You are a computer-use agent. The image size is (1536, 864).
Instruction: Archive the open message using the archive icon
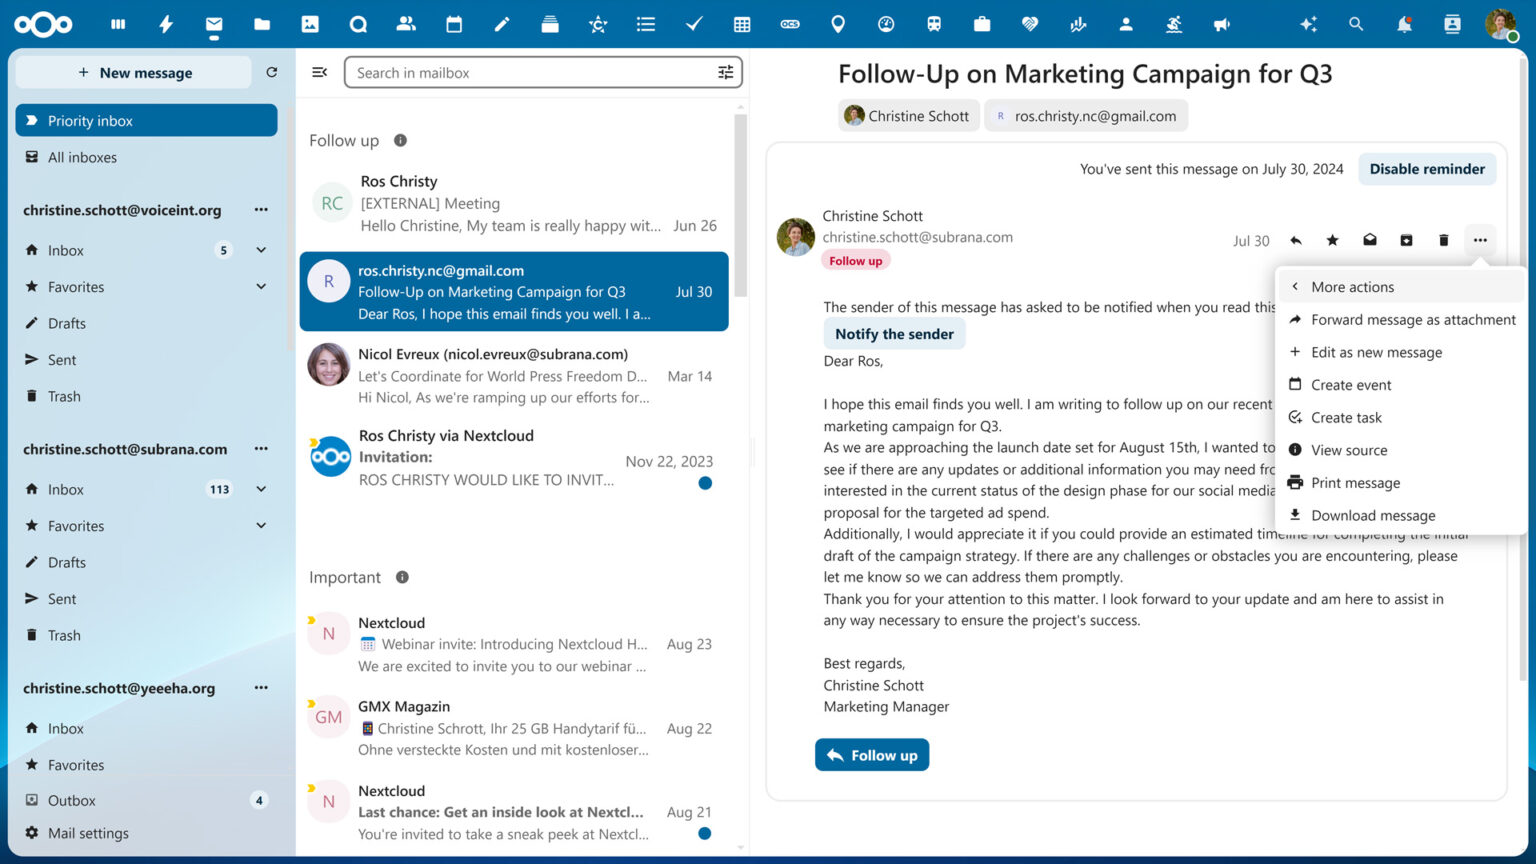click(1406, 240)
